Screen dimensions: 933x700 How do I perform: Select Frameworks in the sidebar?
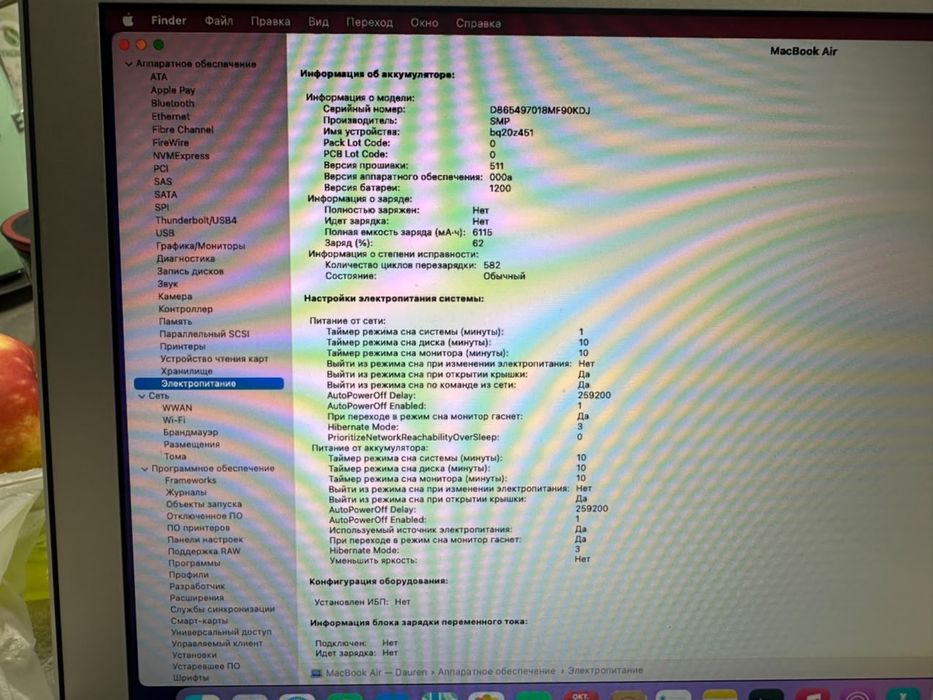(190, 480)
